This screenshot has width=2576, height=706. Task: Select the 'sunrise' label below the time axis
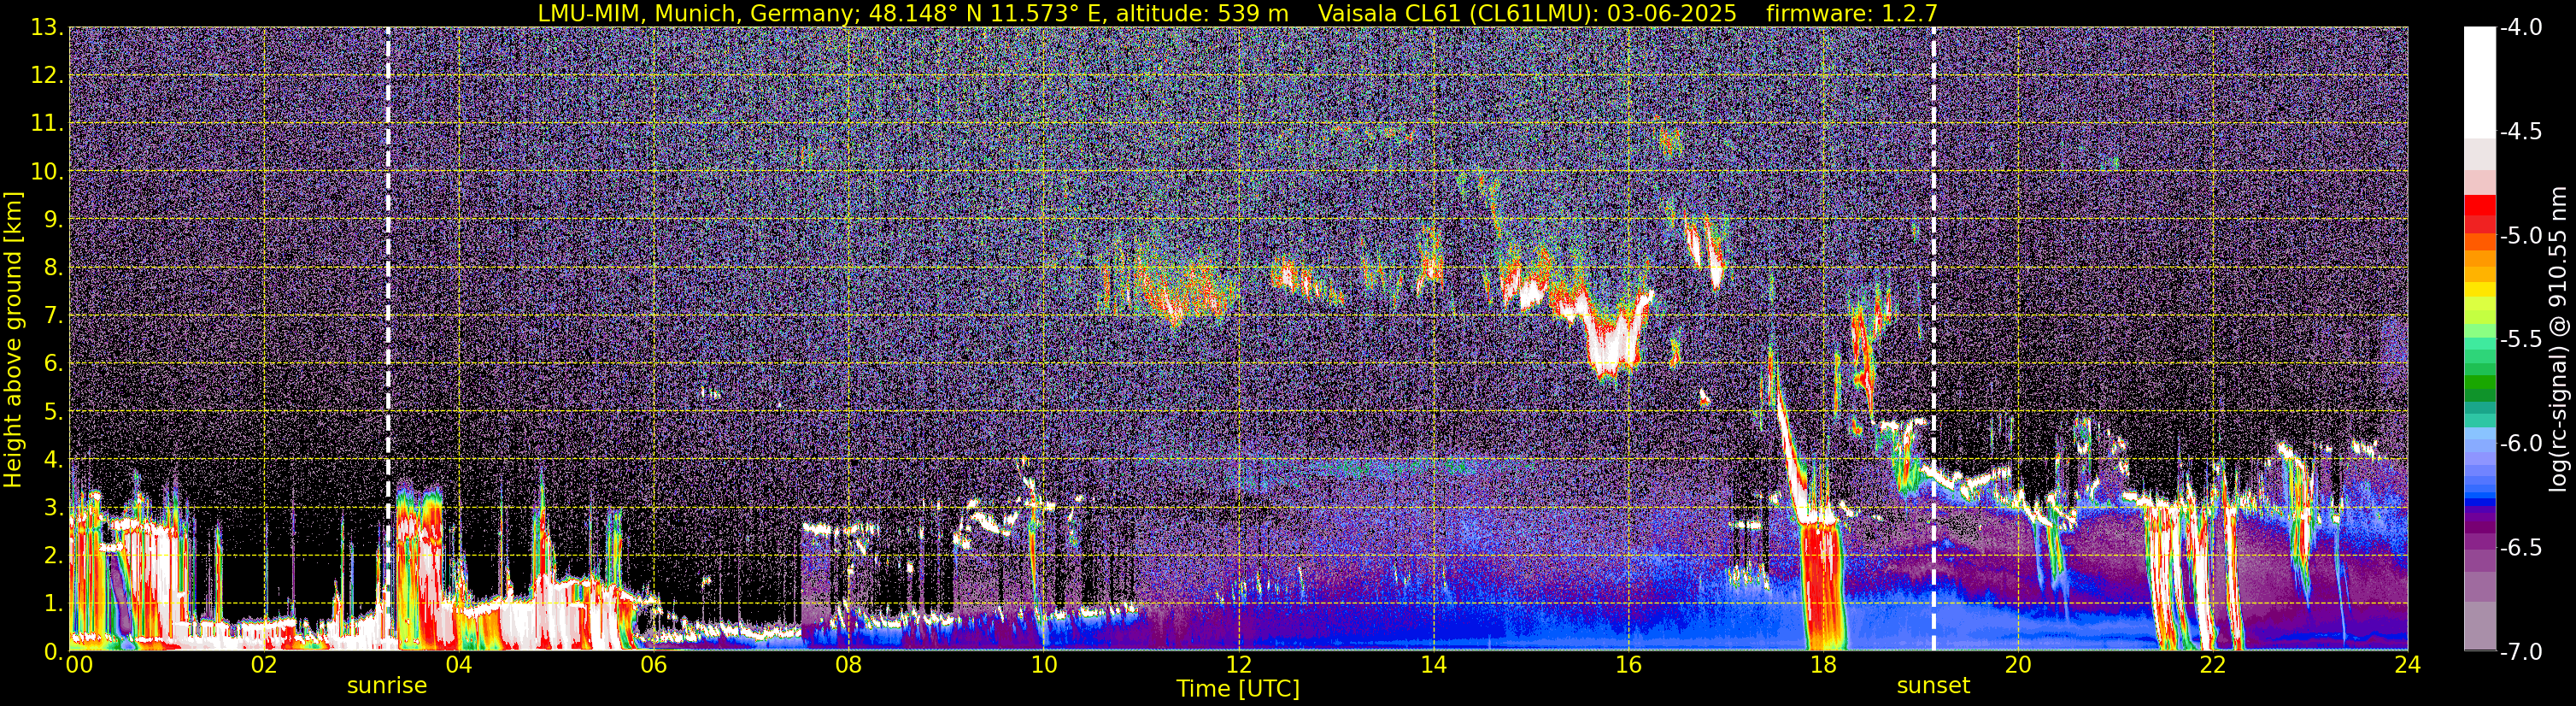click(x=387, y=686)
